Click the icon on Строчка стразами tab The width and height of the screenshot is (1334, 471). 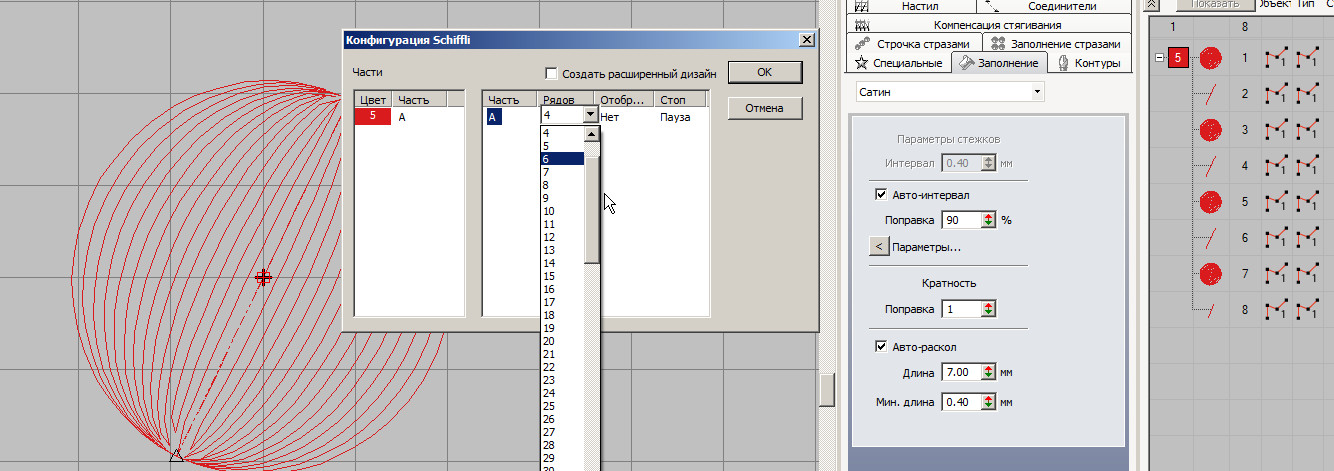pyautogui.click(x=861, y=44)
